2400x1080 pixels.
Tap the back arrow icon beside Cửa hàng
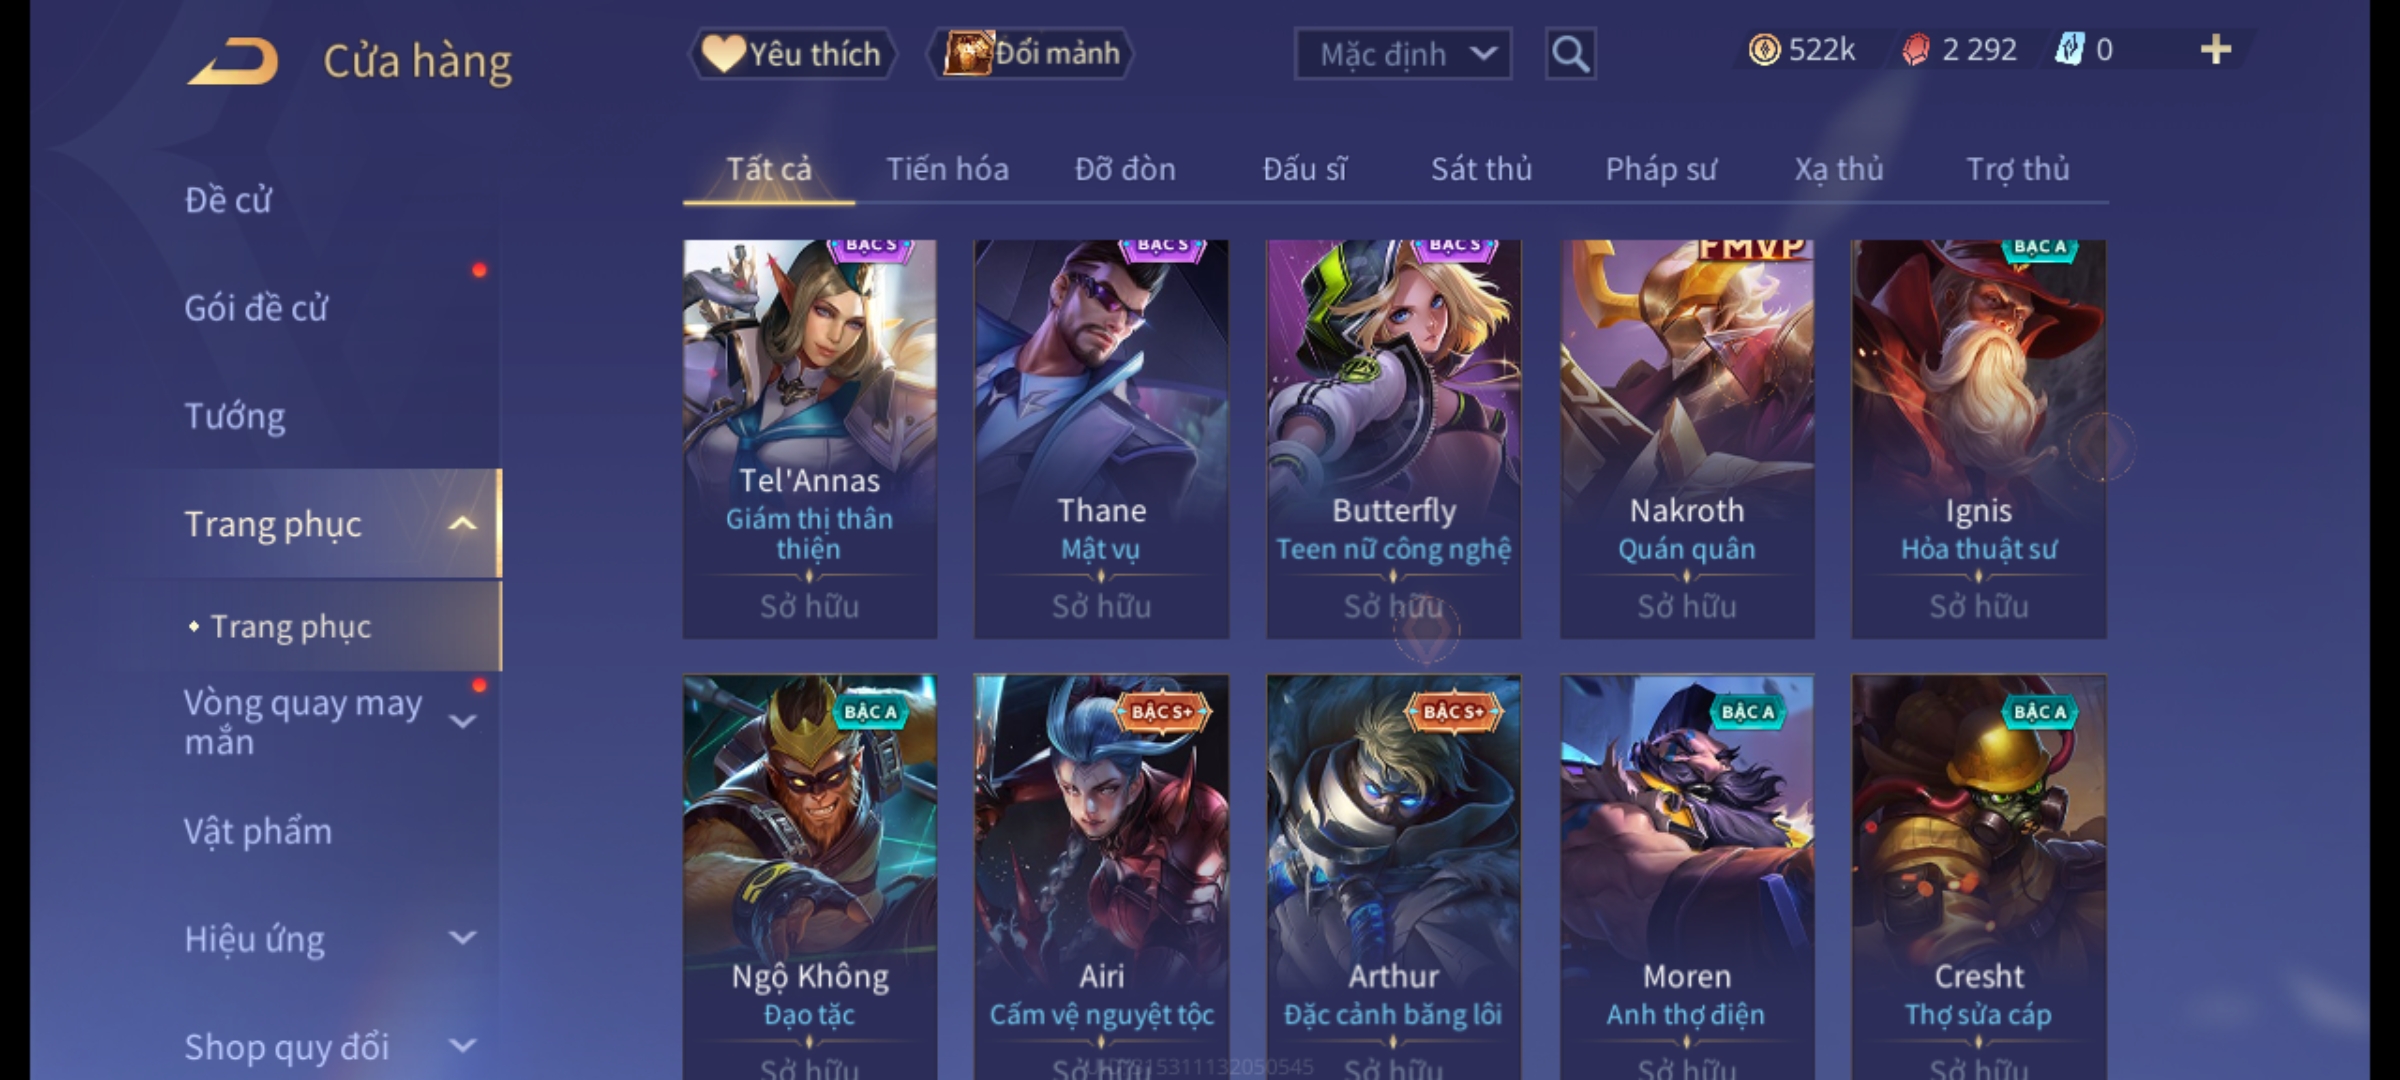pyautogui.click(x=232, y=61)
